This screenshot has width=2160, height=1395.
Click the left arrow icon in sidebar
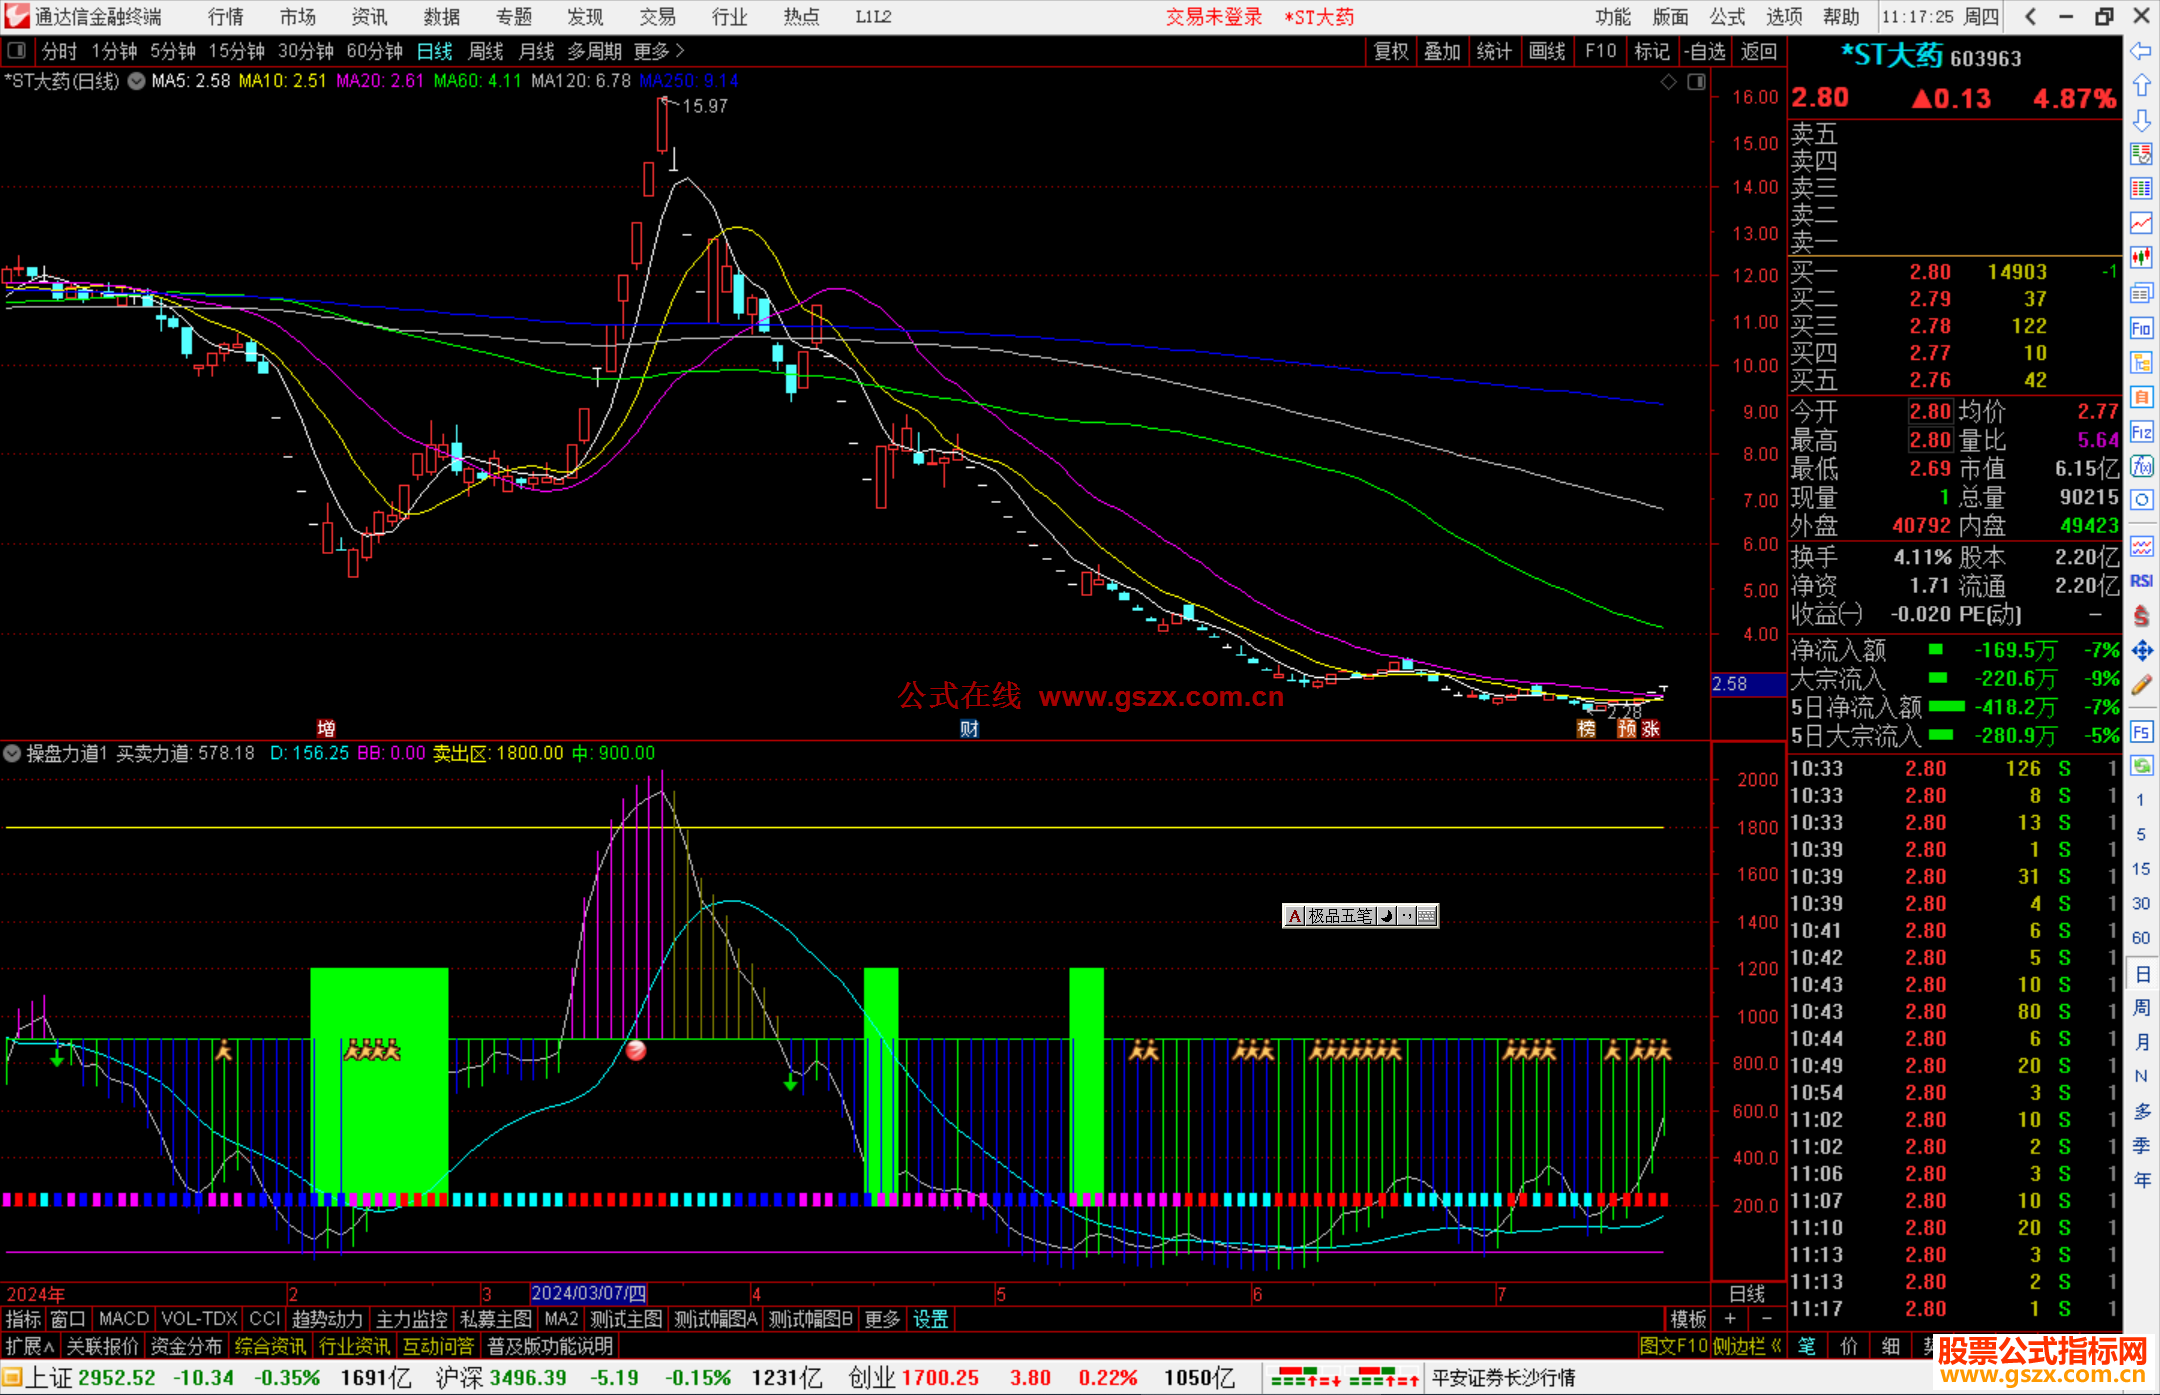(x=2141, y=51)
